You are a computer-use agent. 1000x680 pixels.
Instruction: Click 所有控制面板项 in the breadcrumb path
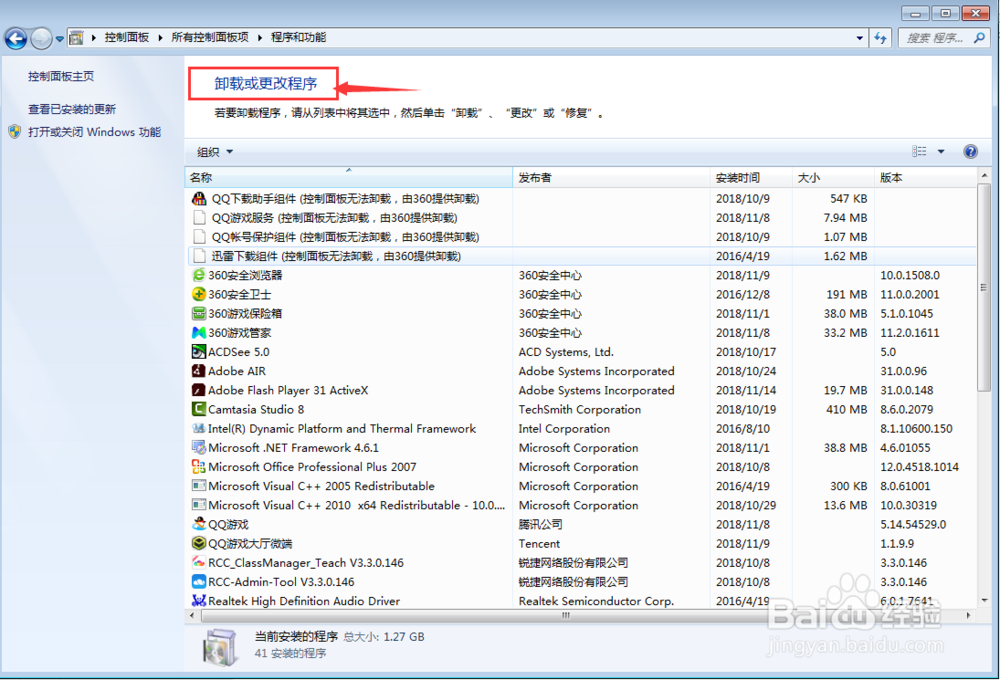point(210,38)
